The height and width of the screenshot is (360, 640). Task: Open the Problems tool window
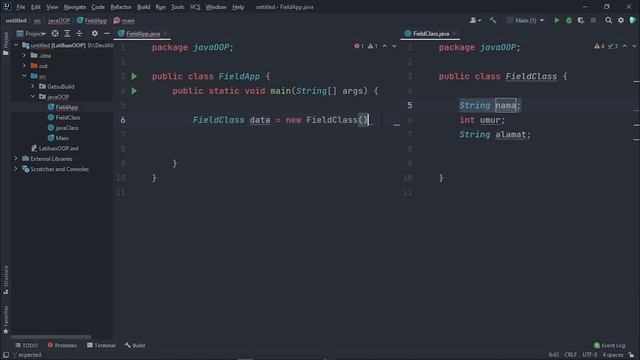(62, 346)
